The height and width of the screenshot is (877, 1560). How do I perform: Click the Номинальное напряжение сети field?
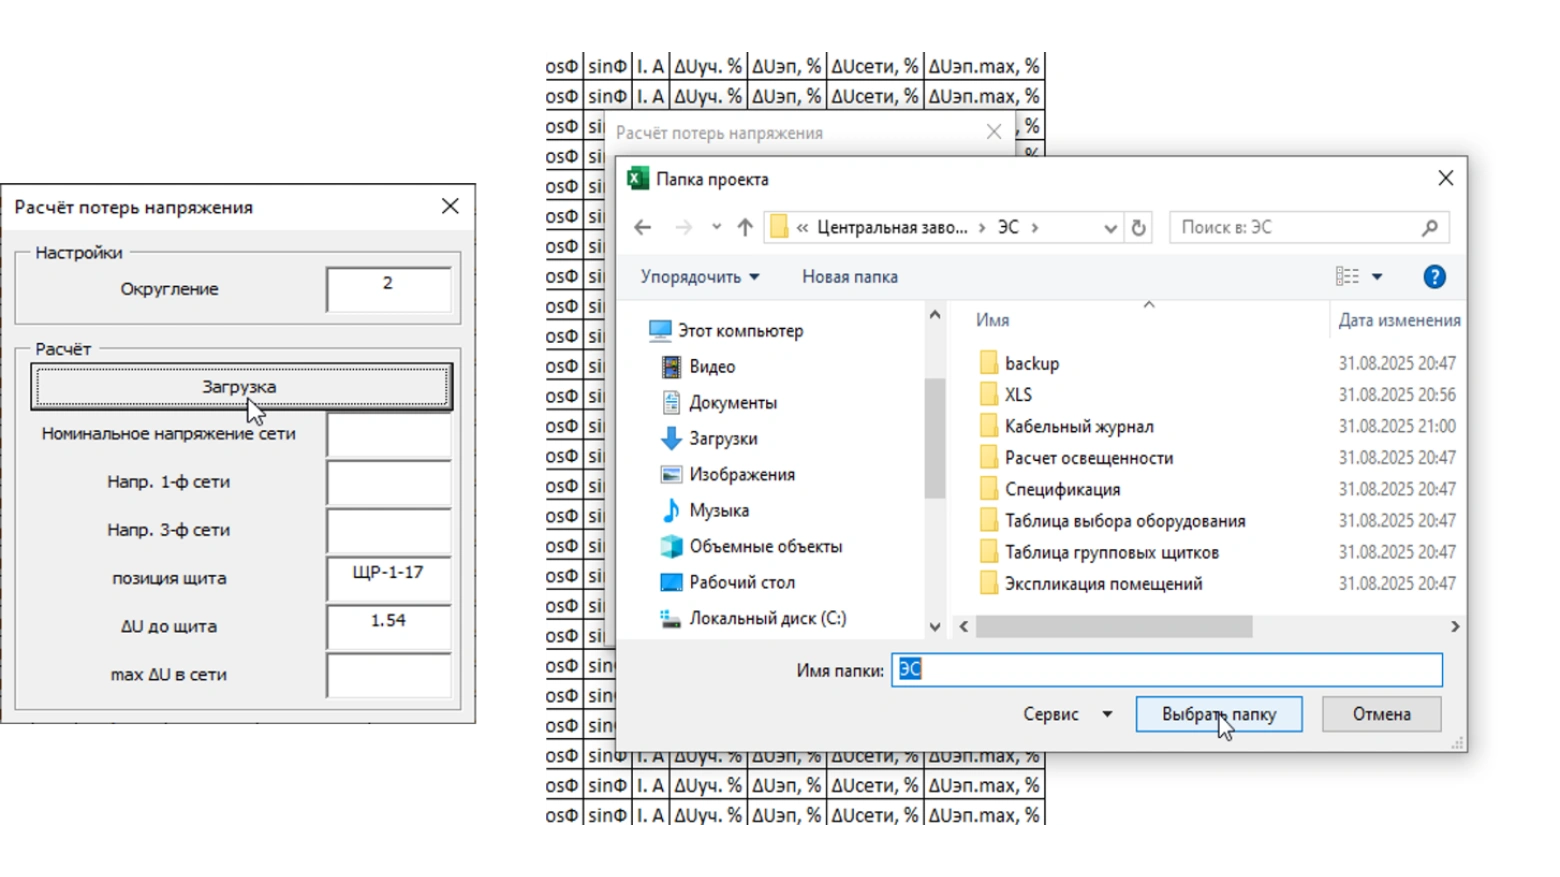pos(388,433)
